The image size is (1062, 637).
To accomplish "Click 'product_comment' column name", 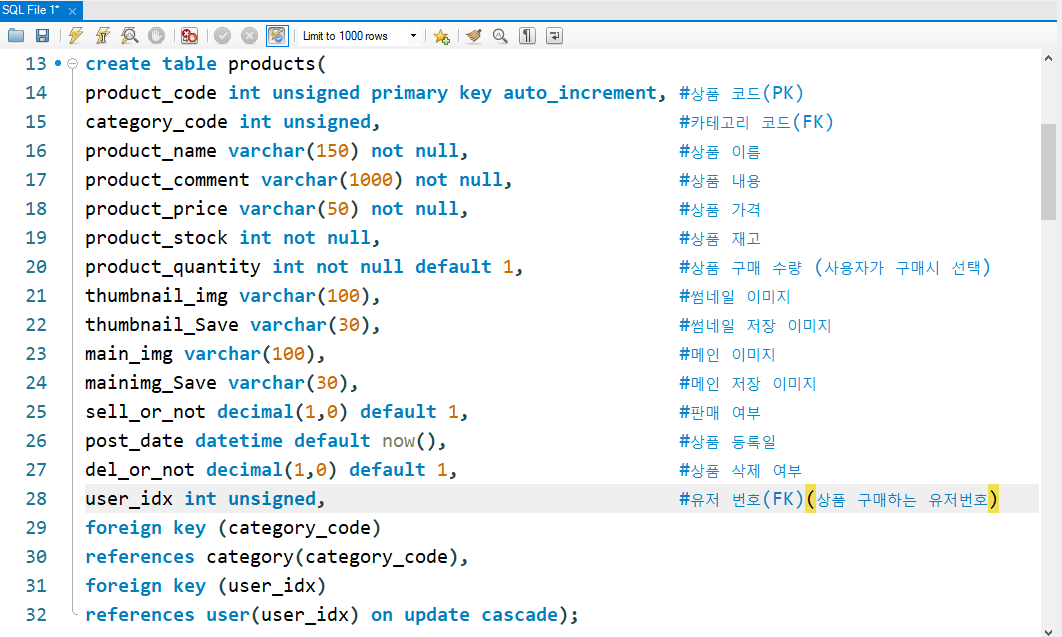I will (167, 180).
